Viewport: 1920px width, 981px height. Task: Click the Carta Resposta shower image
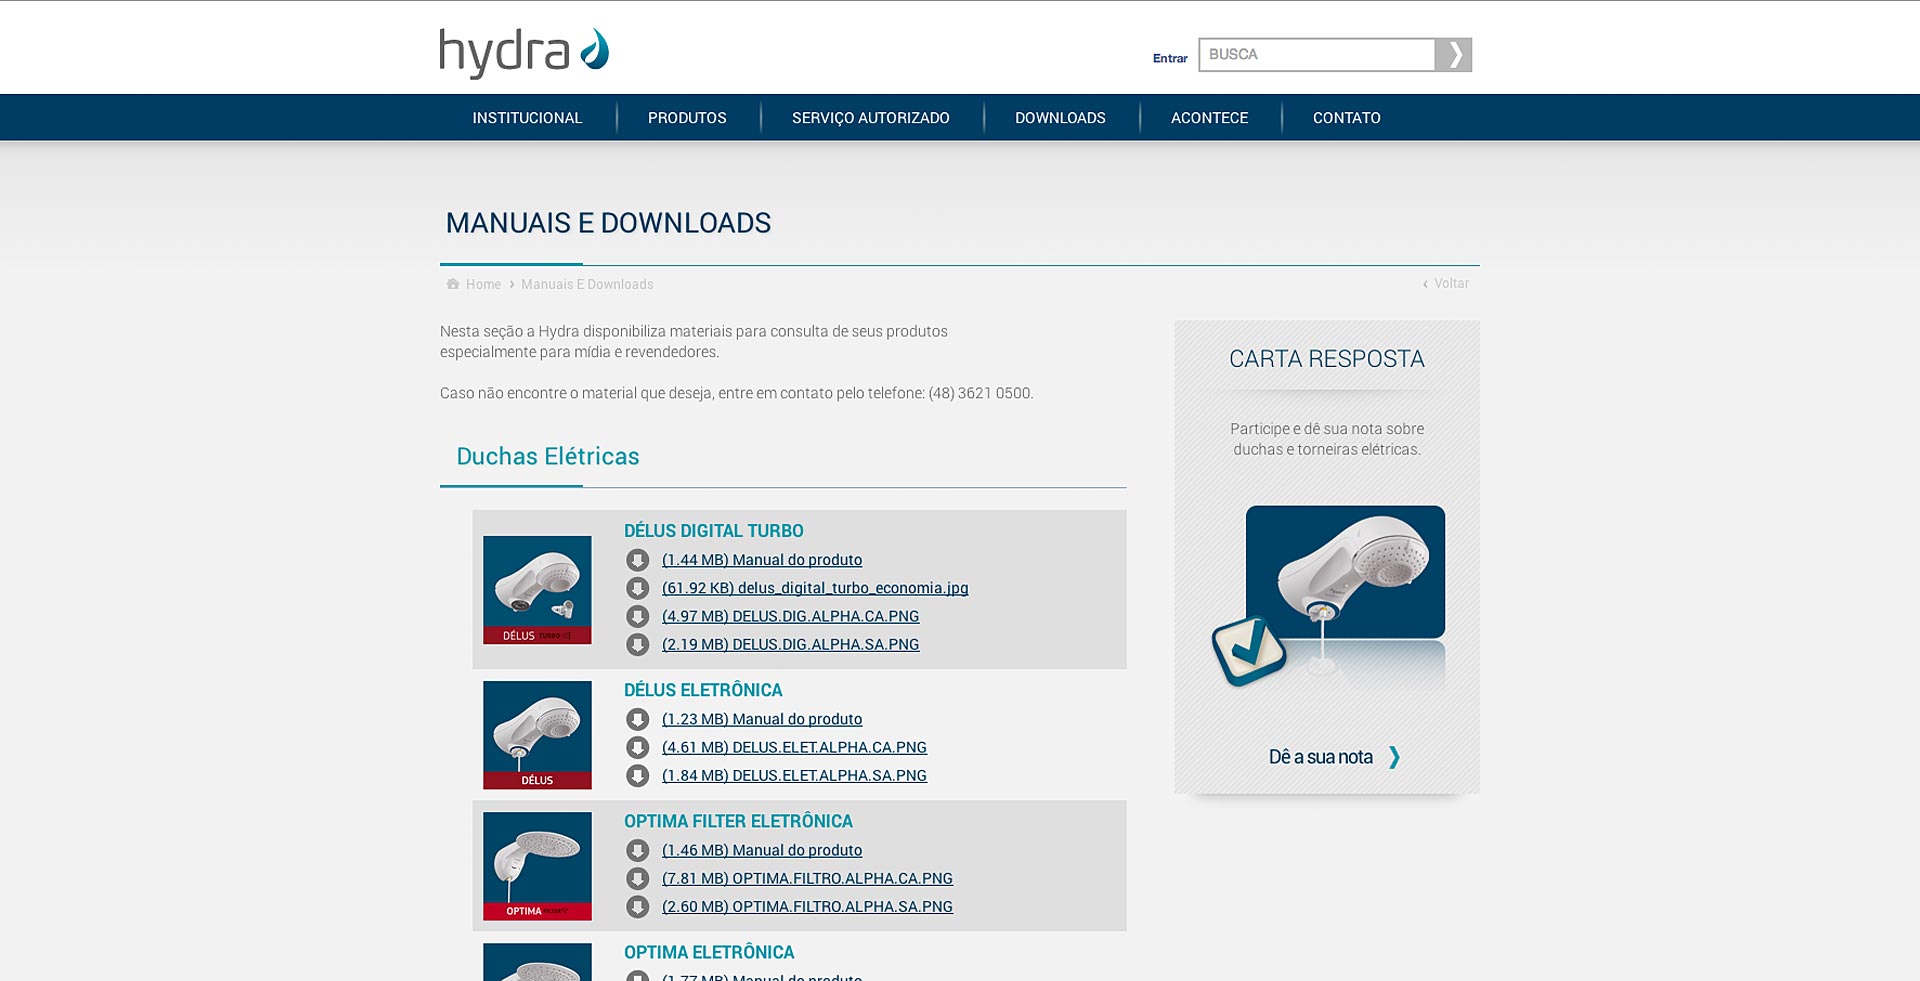pos(1345,572)
